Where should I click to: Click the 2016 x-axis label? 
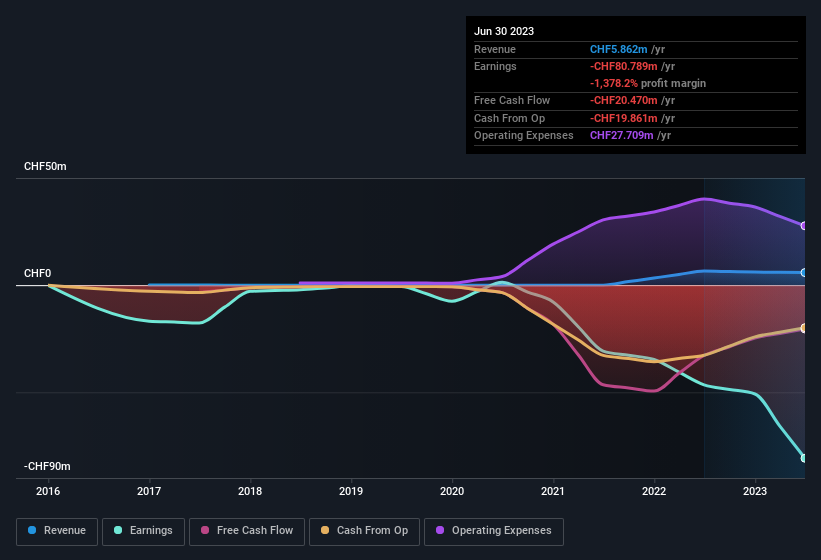pos(48,491)
